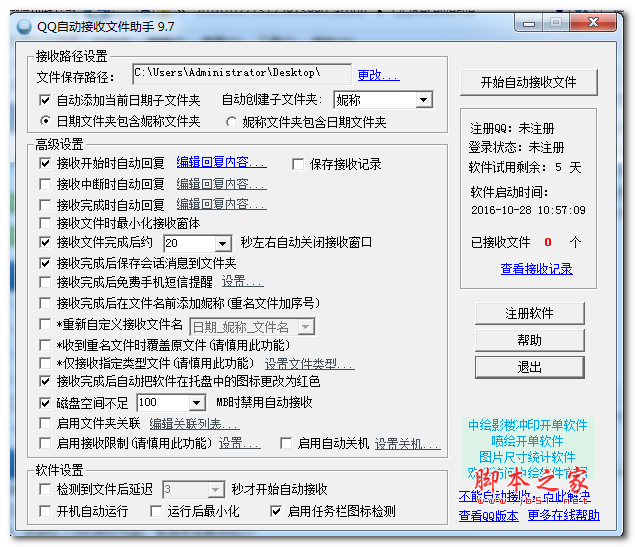The width and height of the screenshot is (635, 547).
Task: Enable 接收中断时自动回复 checkbox
Action: 45,184
